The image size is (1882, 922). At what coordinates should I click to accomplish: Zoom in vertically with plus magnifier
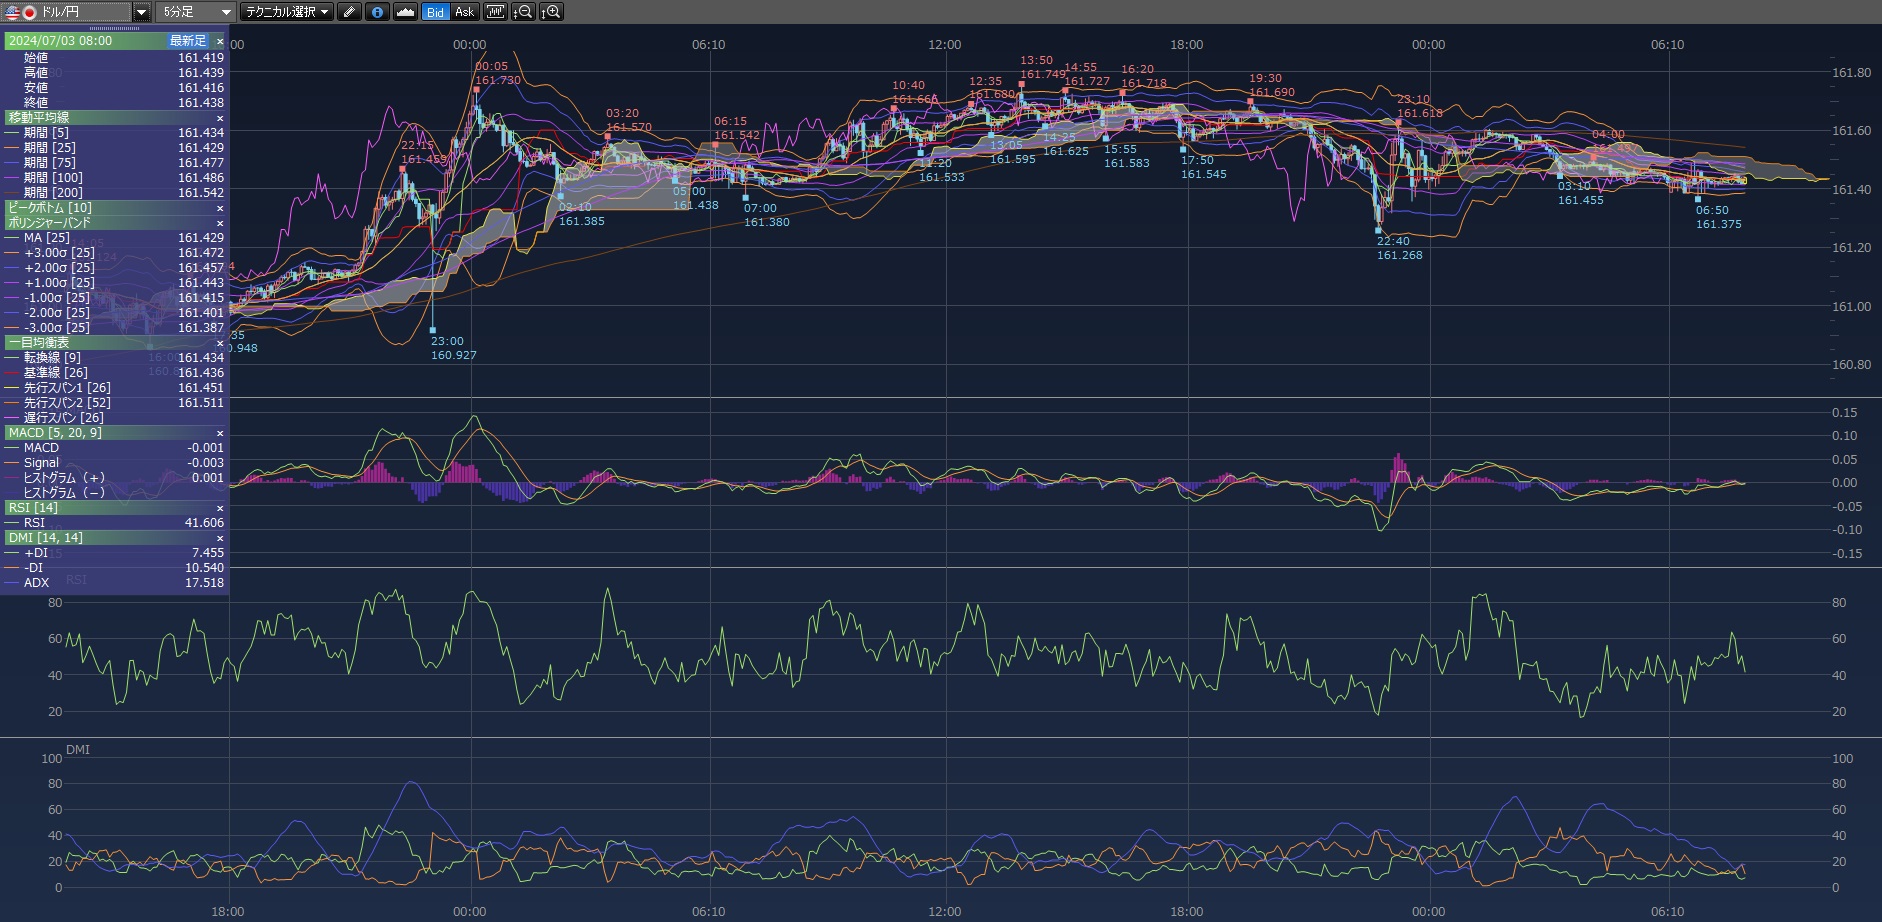click(551, 12)
